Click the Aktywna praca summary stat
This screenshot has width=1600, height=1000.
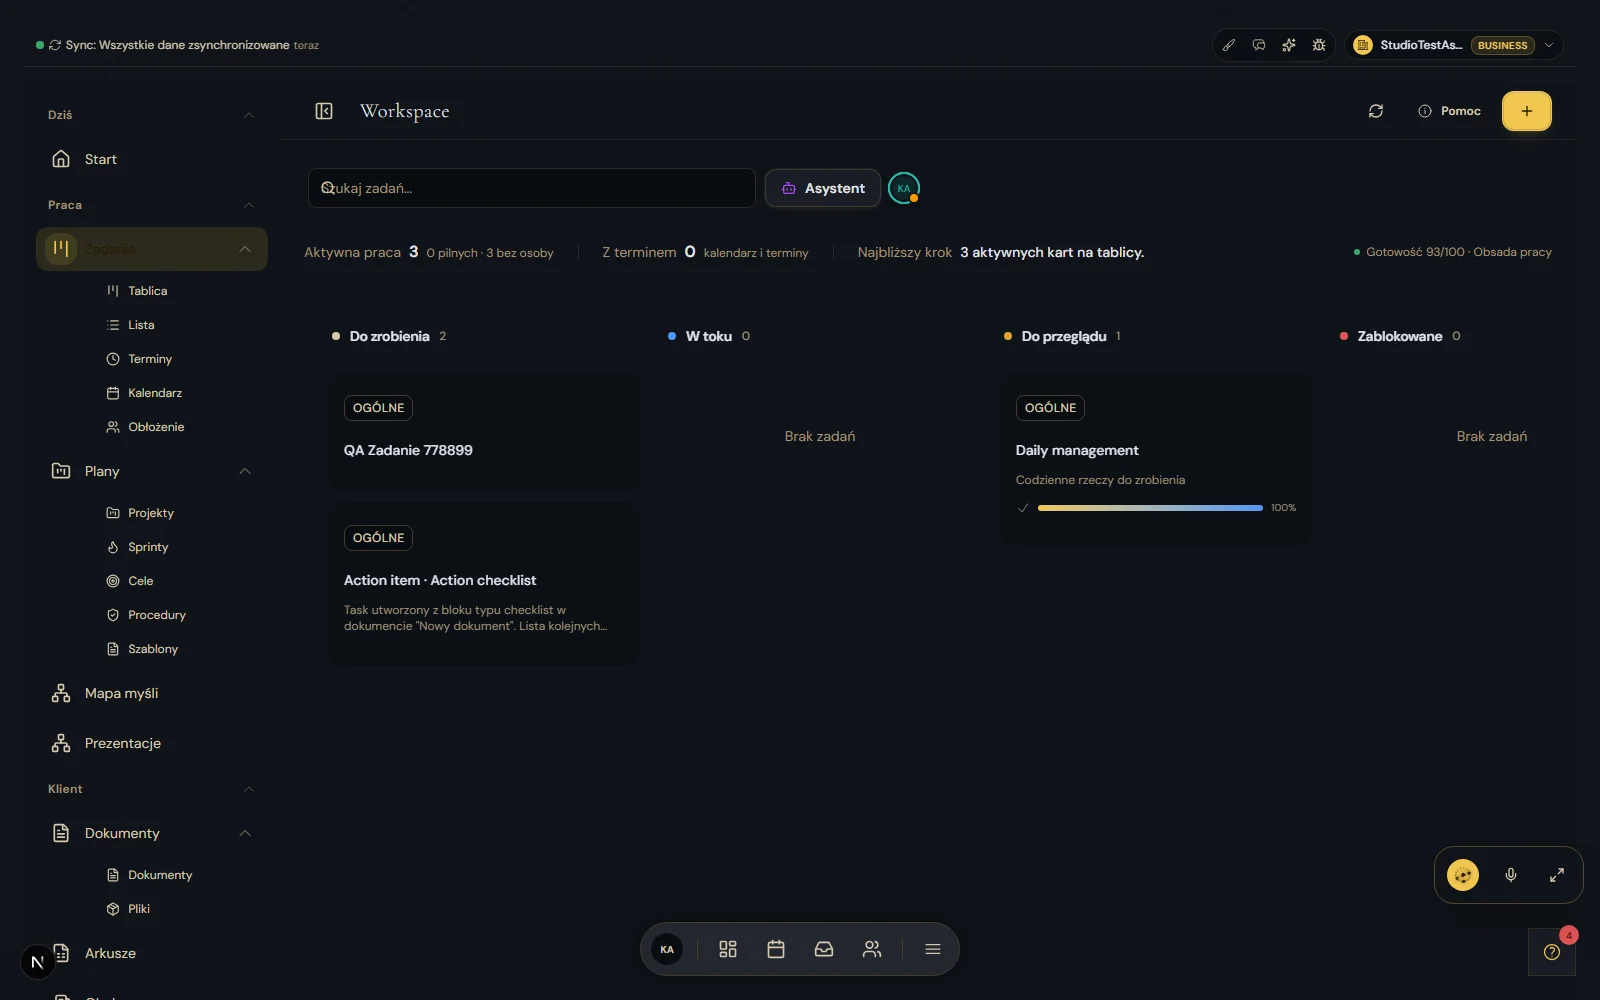coord(428,252)
